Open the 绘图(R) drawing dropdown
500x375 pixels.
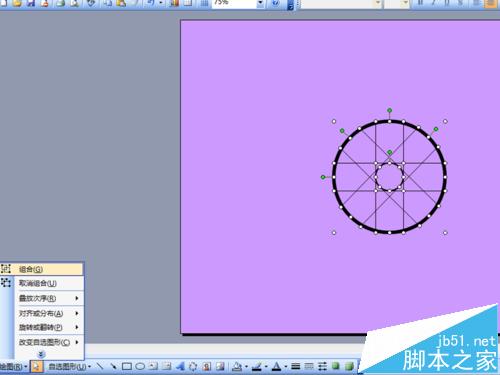(13, 367)
